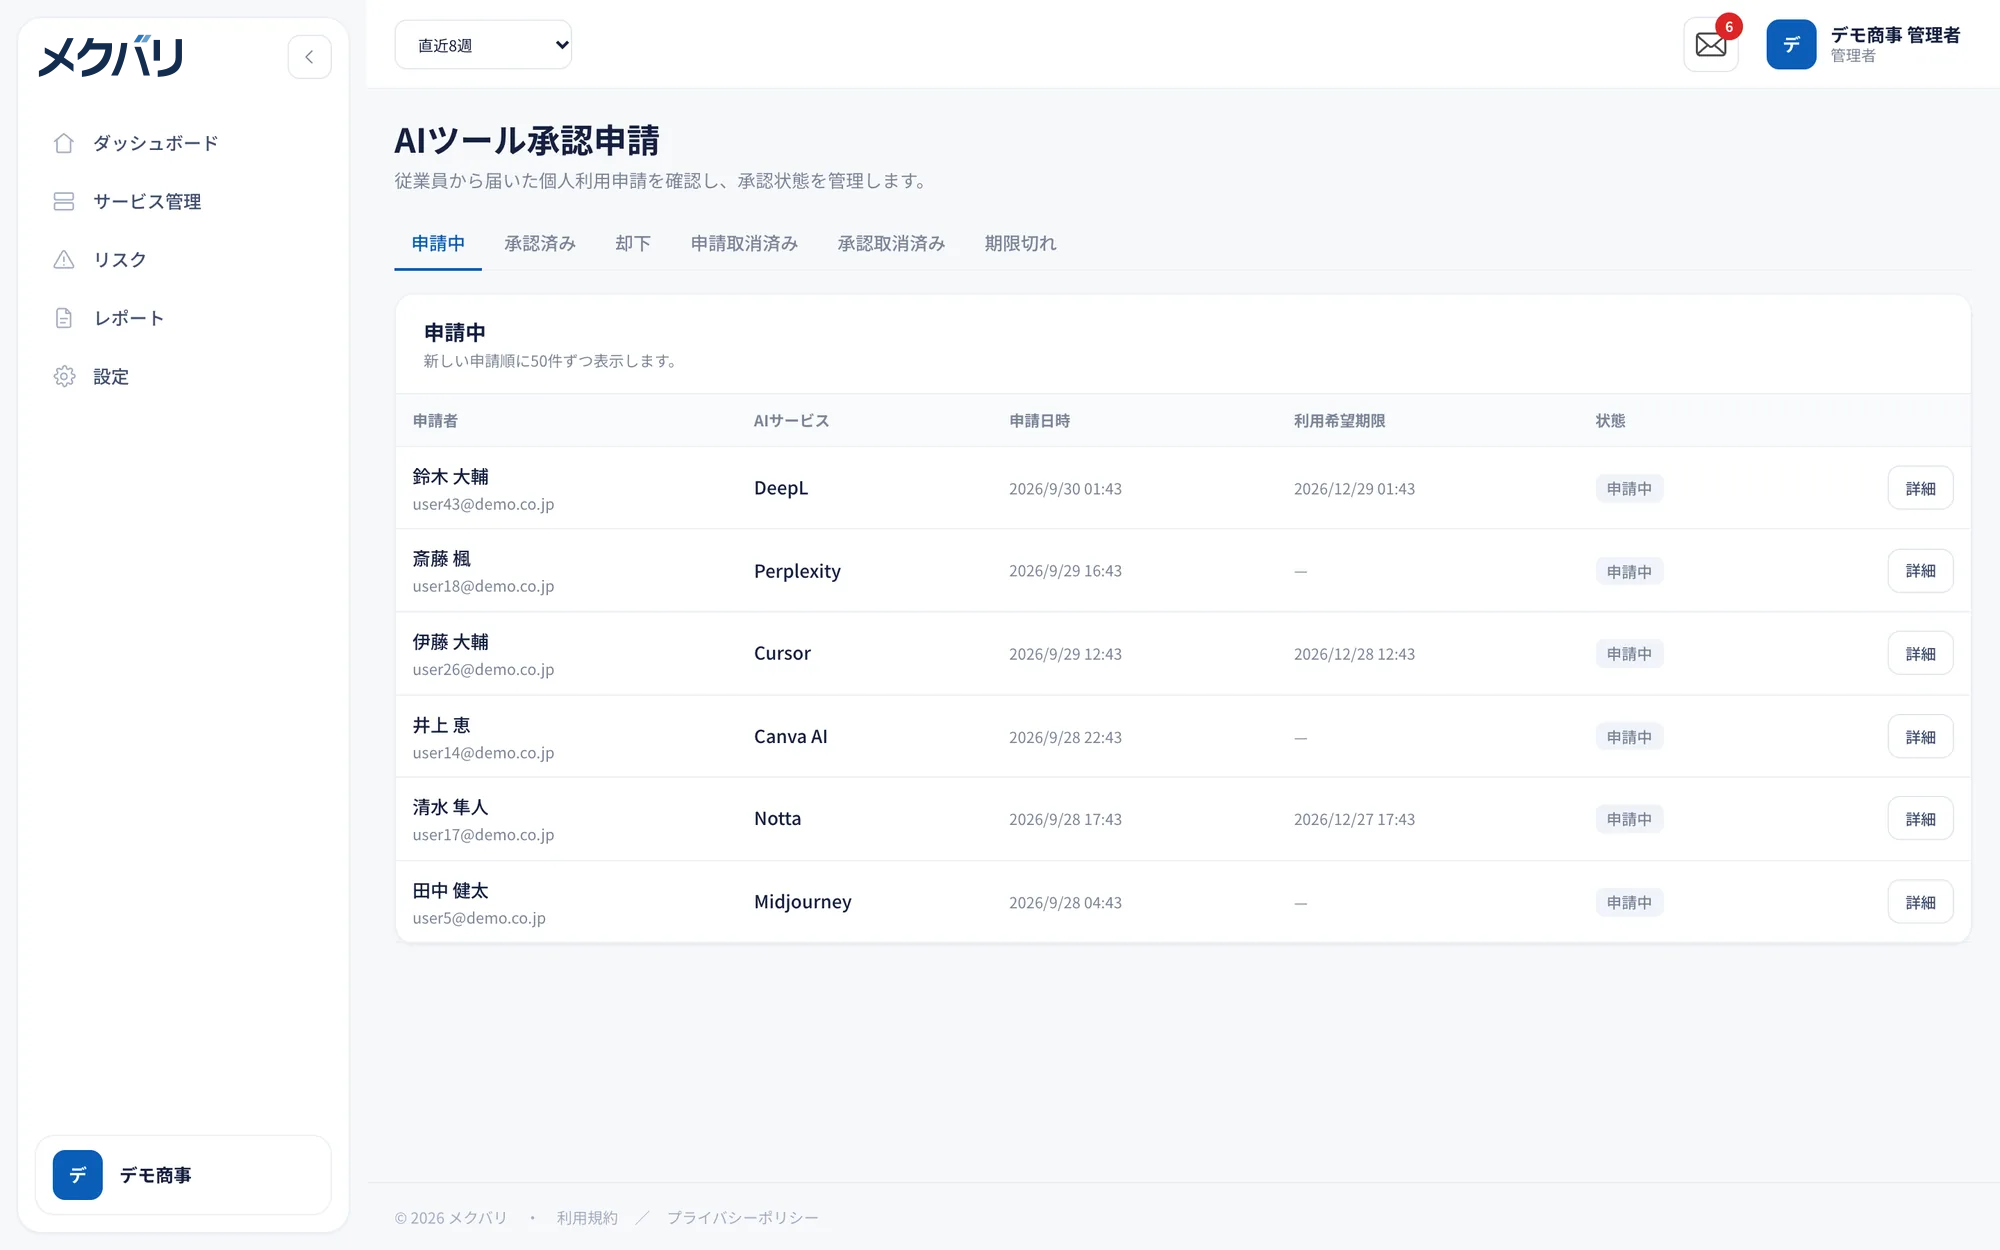The width and height of the screenshot is (2000, 1250).
Task: Open the mail notifications envelope icon
Action: pos(1711,45)
